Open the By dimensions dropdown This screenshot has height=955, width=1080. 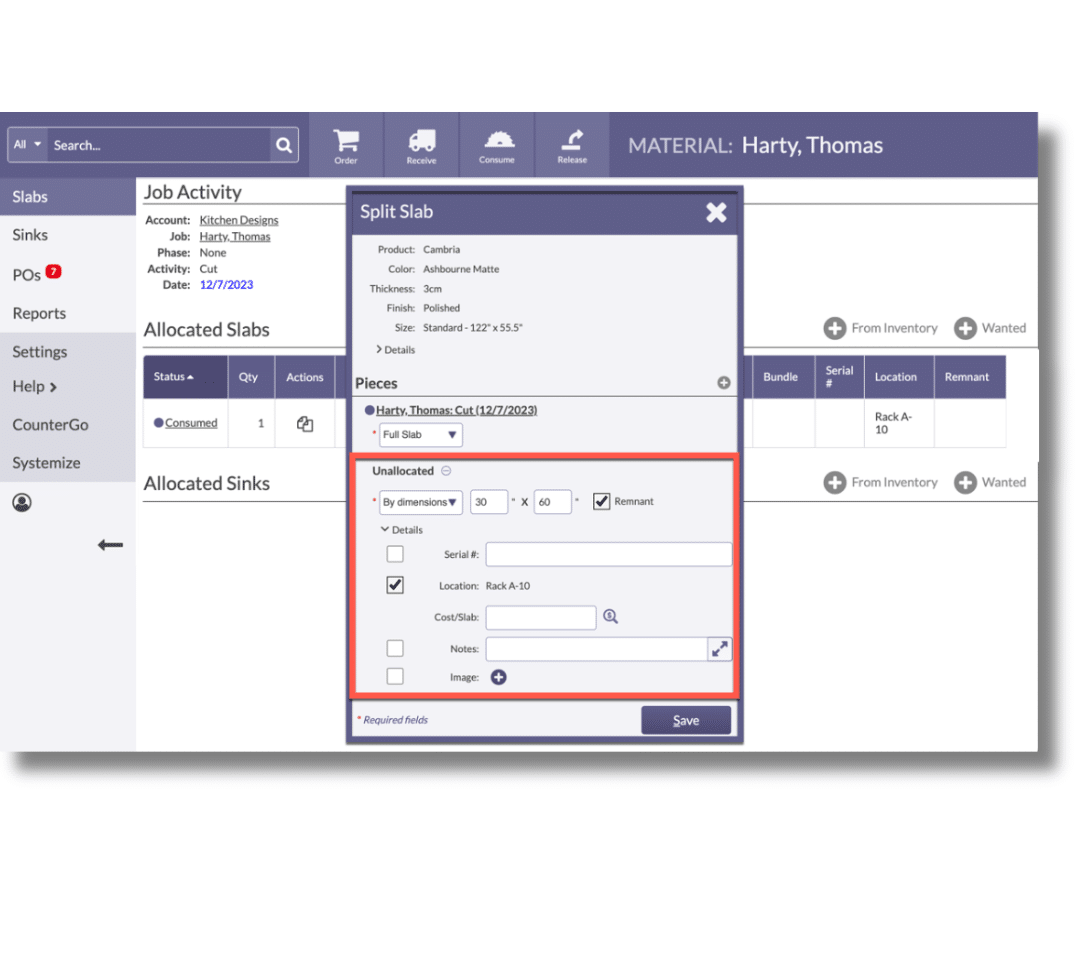(x=420, y=501)
